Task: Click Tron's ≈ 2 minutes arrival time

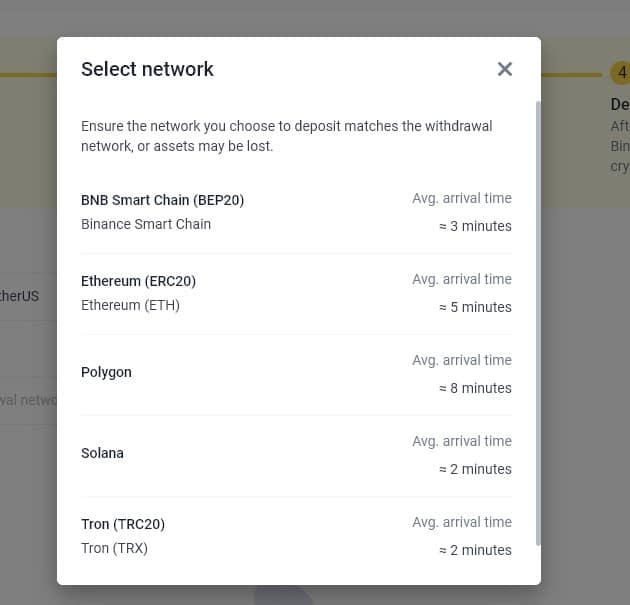Action: click(x=475, y=550)
